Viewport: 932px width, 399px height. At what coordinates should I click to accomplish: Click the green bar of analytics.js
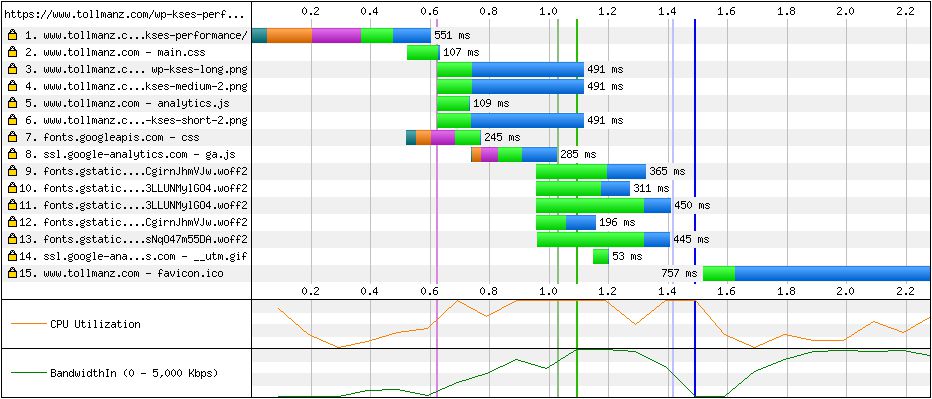pyautogui.click(x=454, y=103)
